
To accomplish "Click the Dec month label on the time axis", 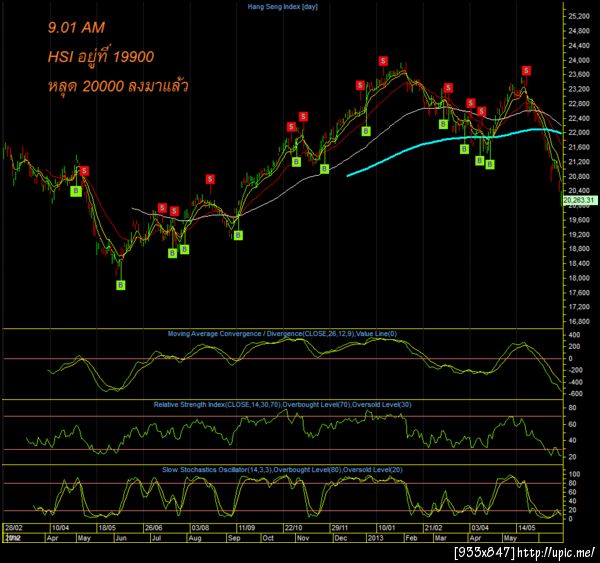I will click(x=341, y=538).
